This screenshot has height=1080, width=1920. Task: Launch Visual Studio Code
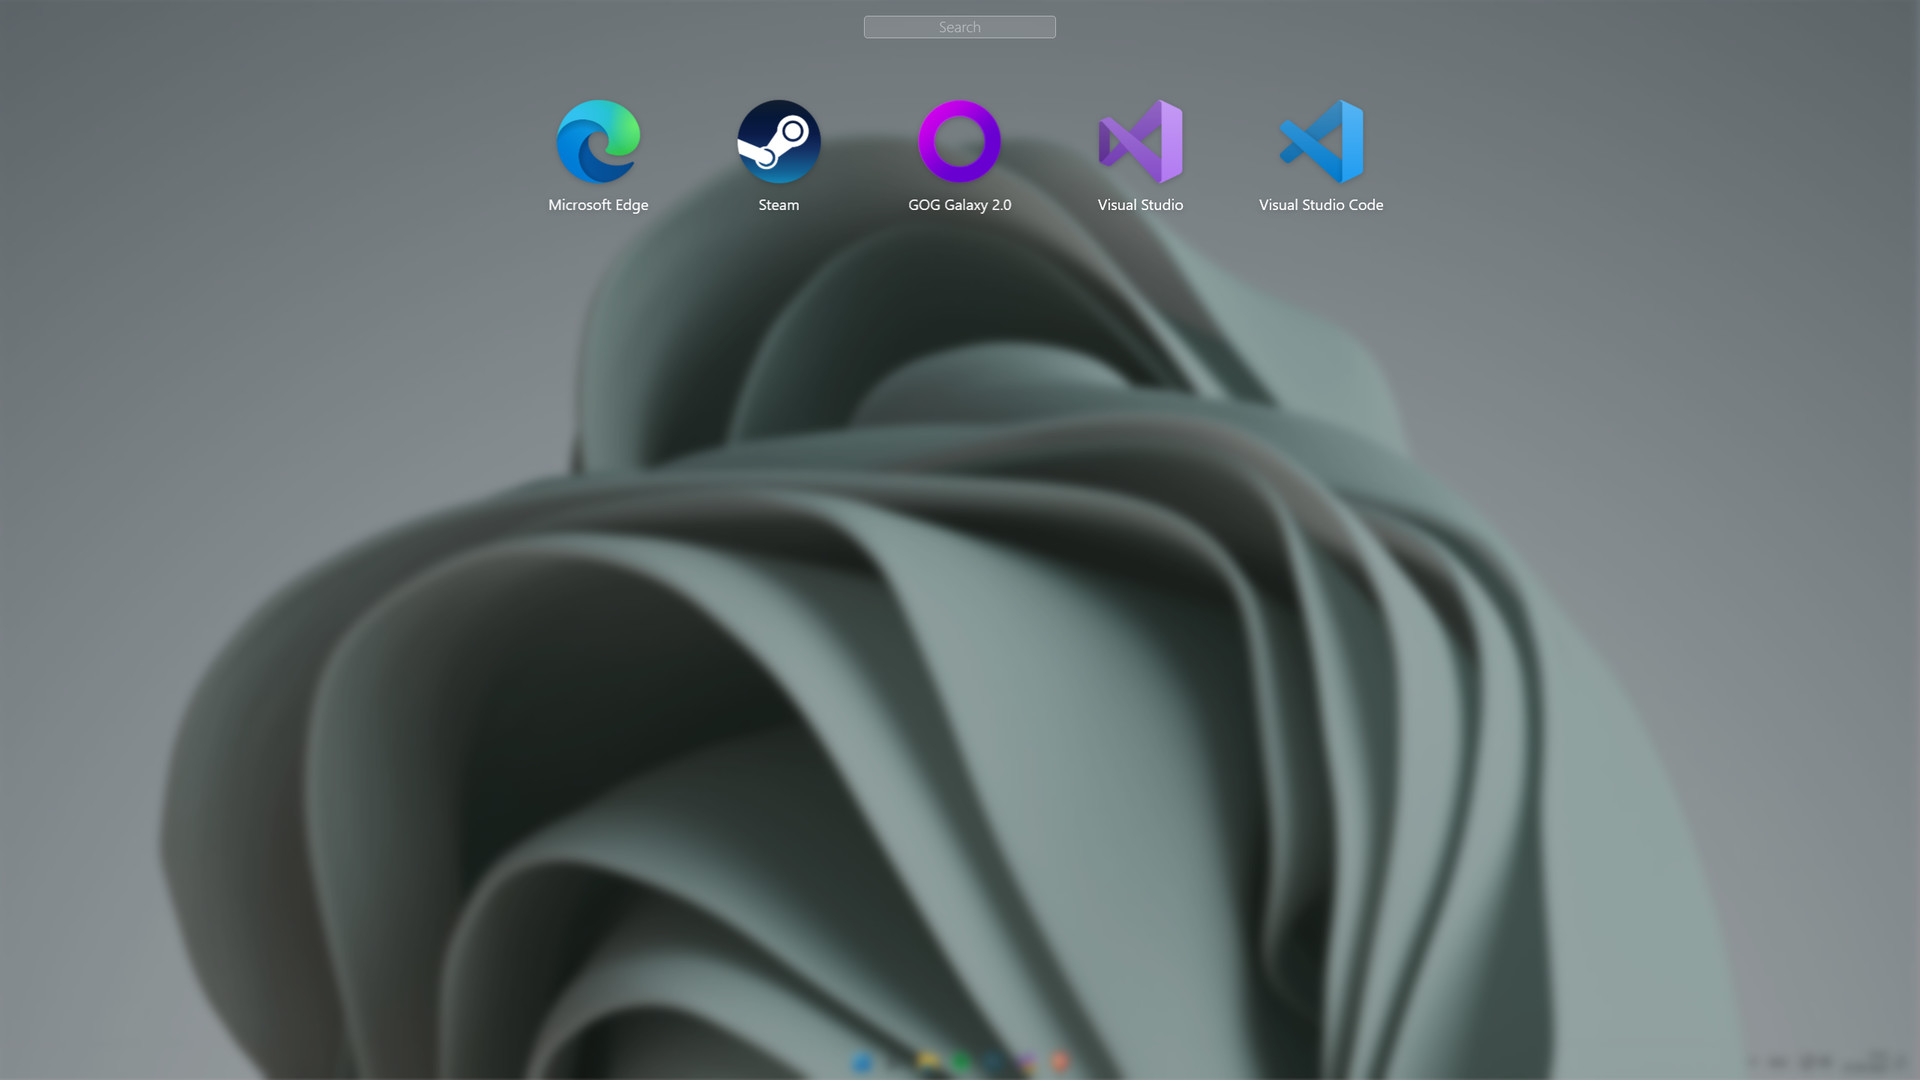click(x=1320, y=141)
